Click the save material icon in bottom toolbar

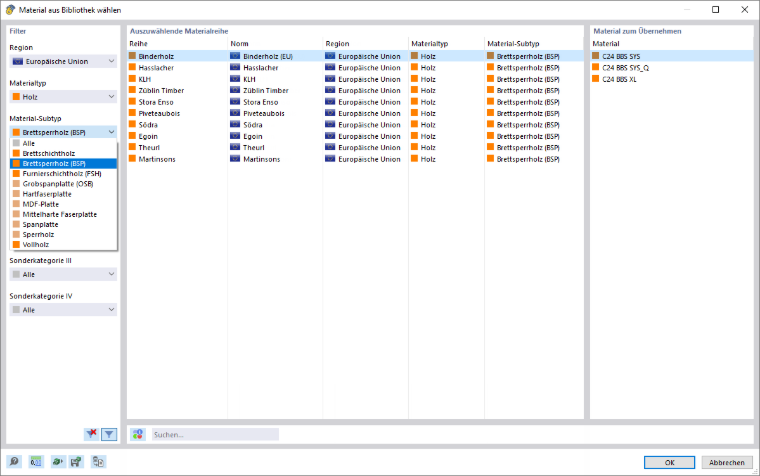76,462
